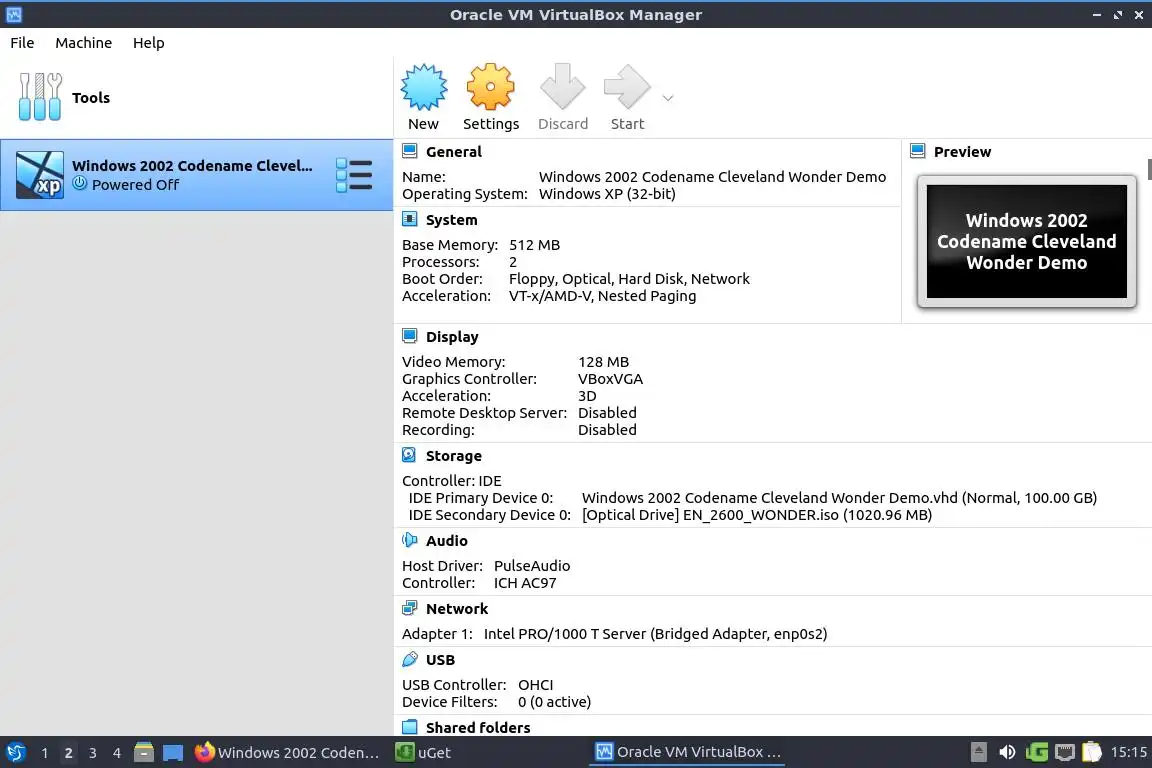Viewport: 1152px width, 768px height.
Task: Switch to workspace 3 in taskbar
Action: [93, 753]
